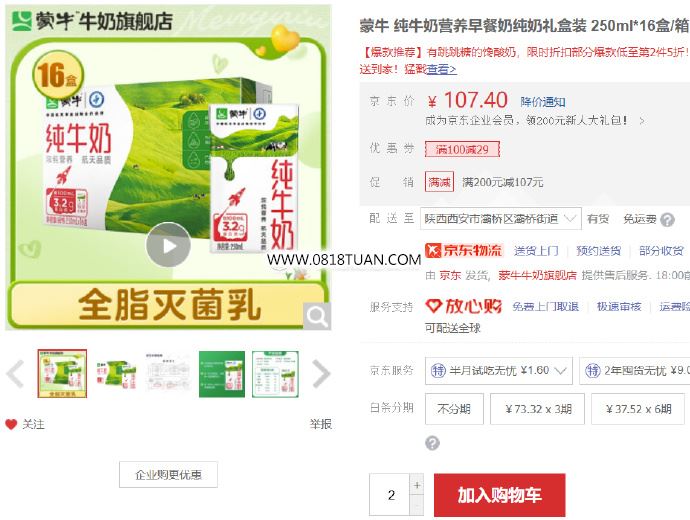Select ¥37.52 x 6期 installment option
This screenshot has width=690, height=520.
coord(638,409)
